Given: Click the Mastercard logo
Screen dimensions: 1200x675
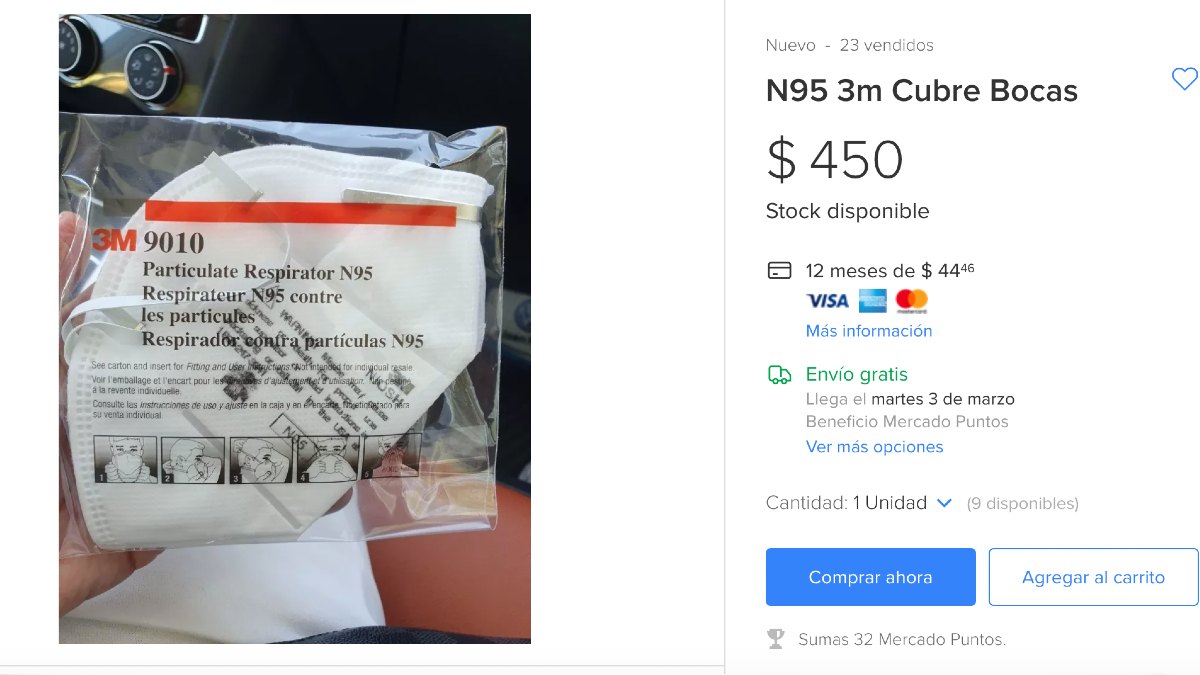Looking at the screenshot, I should point(911,300).
